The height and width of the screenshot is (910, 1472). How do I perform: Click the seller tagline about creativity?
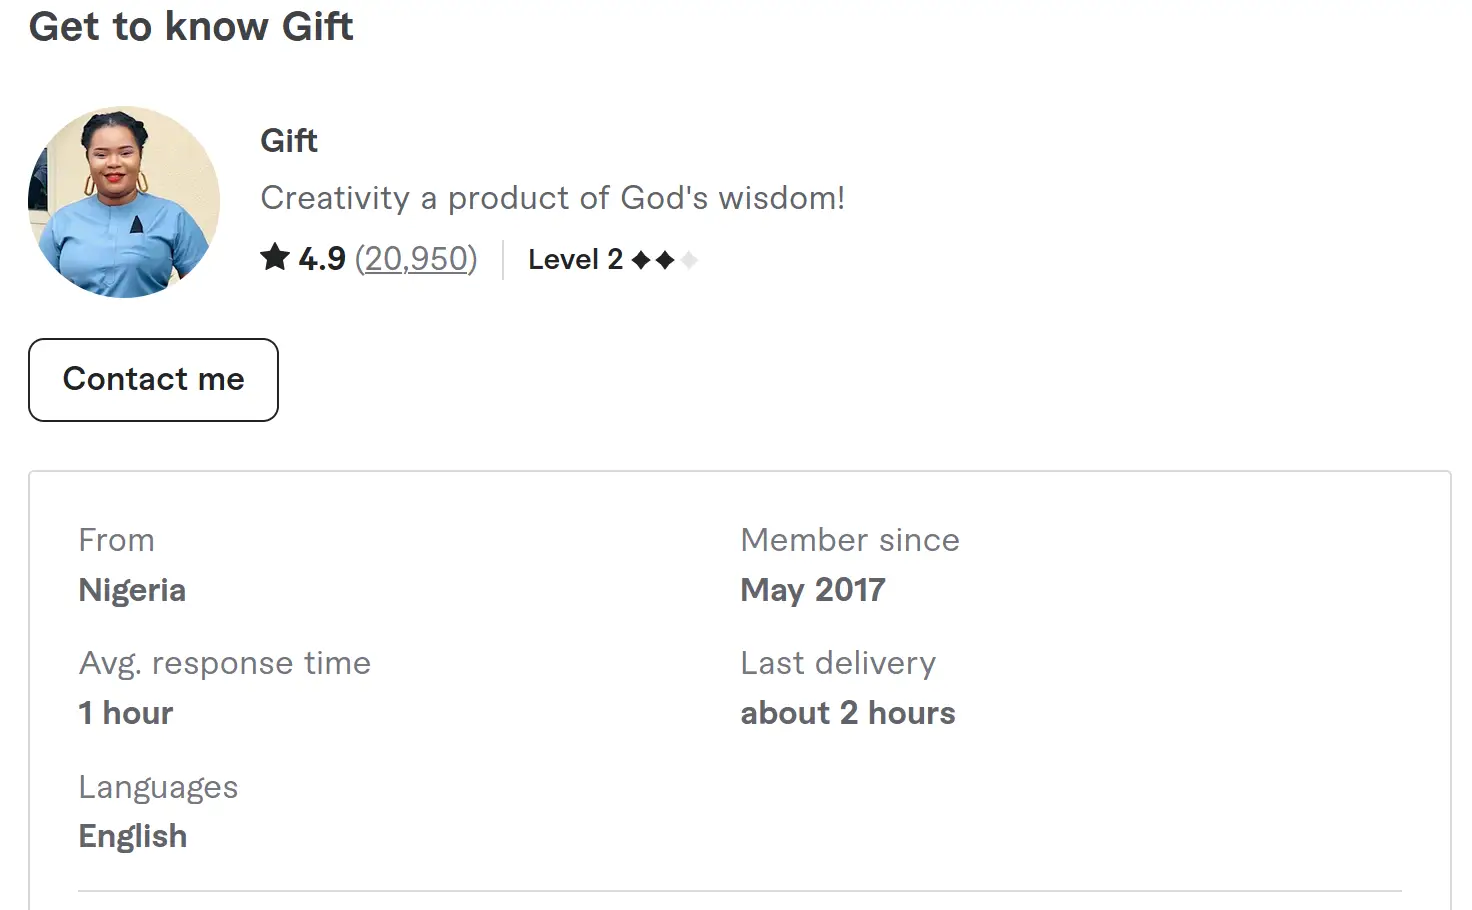pyautogui.click(x=552, y=198)
